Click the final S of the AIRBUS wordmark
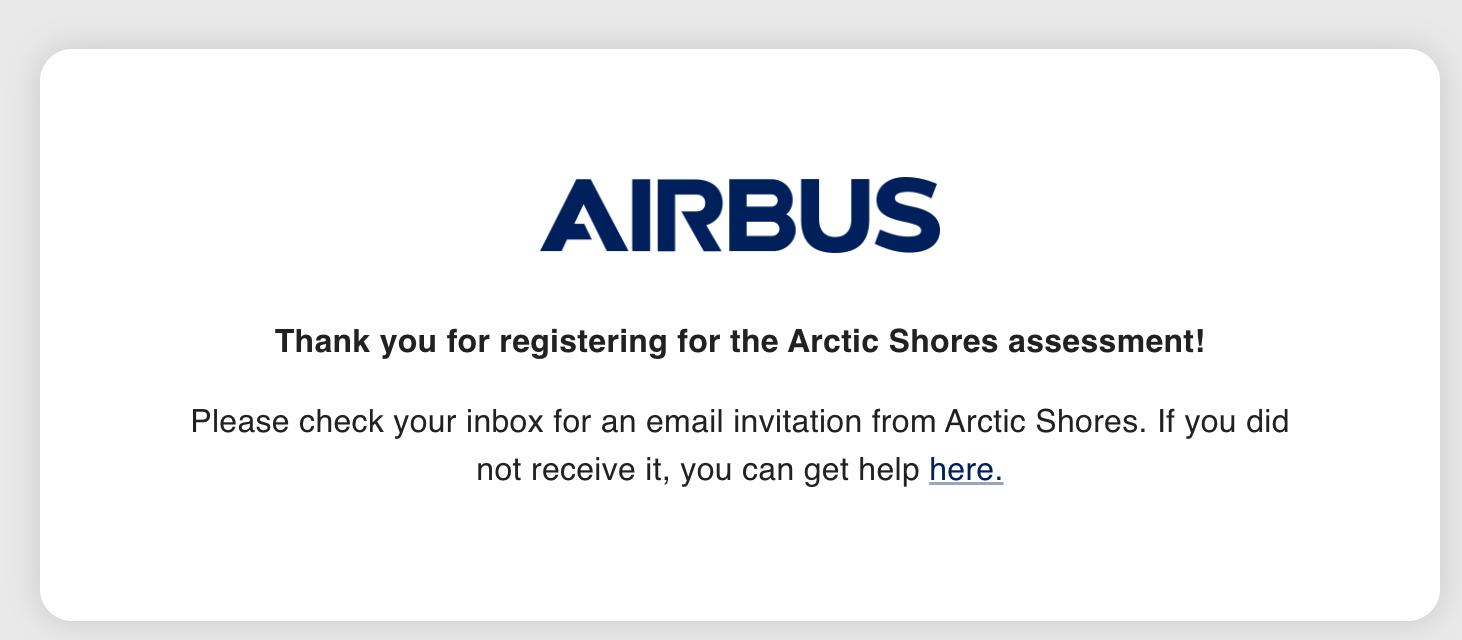This screenshot has height=640, width=1462. click(x=905, y=214)
